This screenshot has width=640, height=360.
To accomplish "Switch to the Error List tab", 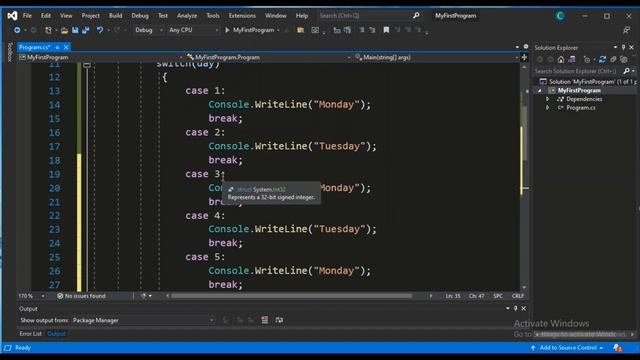I will click(x=31, y=334).
